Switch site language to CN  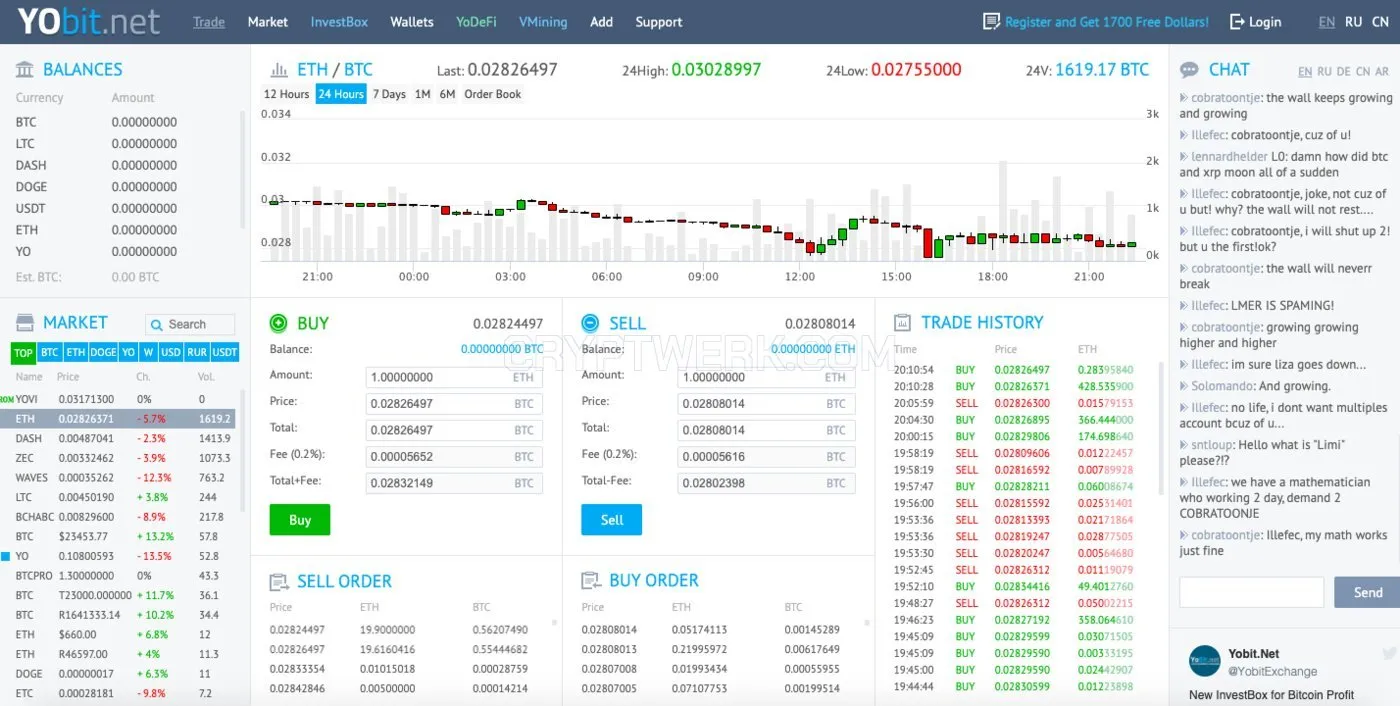1380,21
